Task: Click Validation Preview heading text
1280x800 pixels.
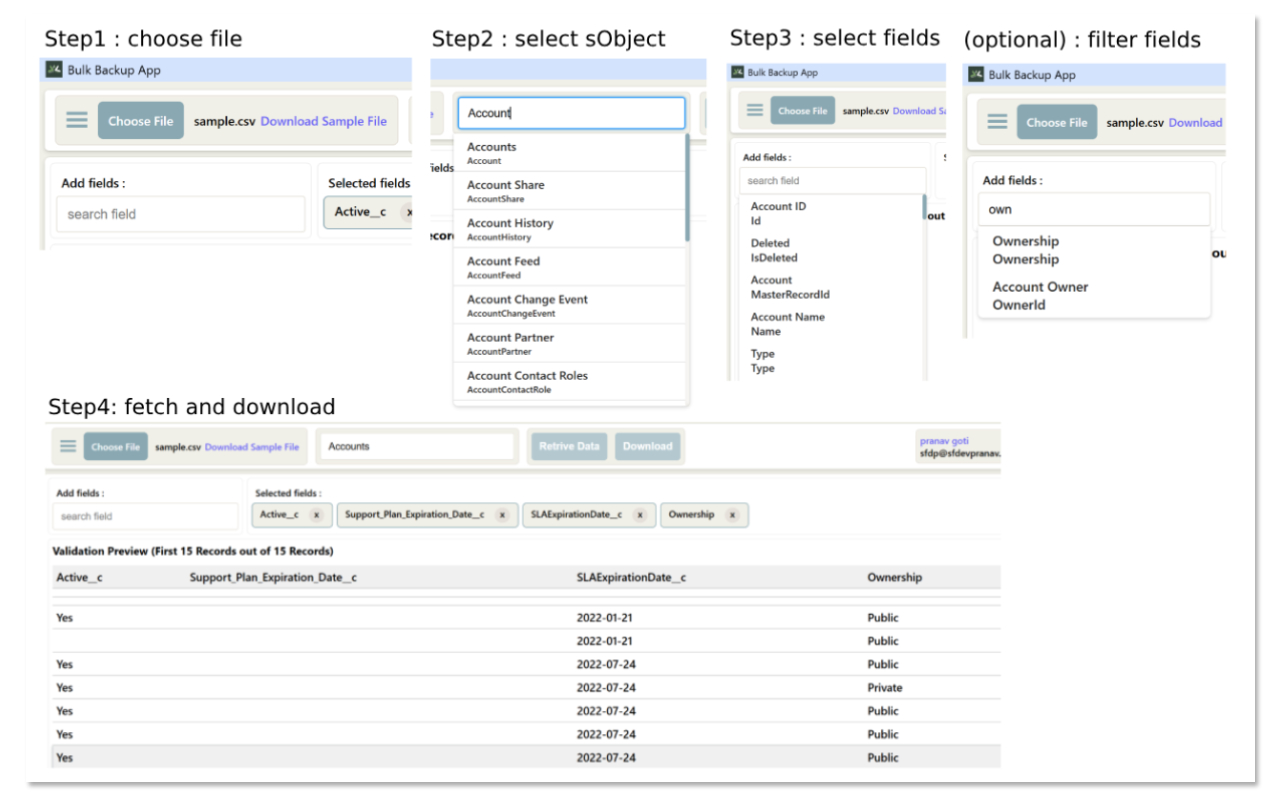Action: tap(194, 551)
